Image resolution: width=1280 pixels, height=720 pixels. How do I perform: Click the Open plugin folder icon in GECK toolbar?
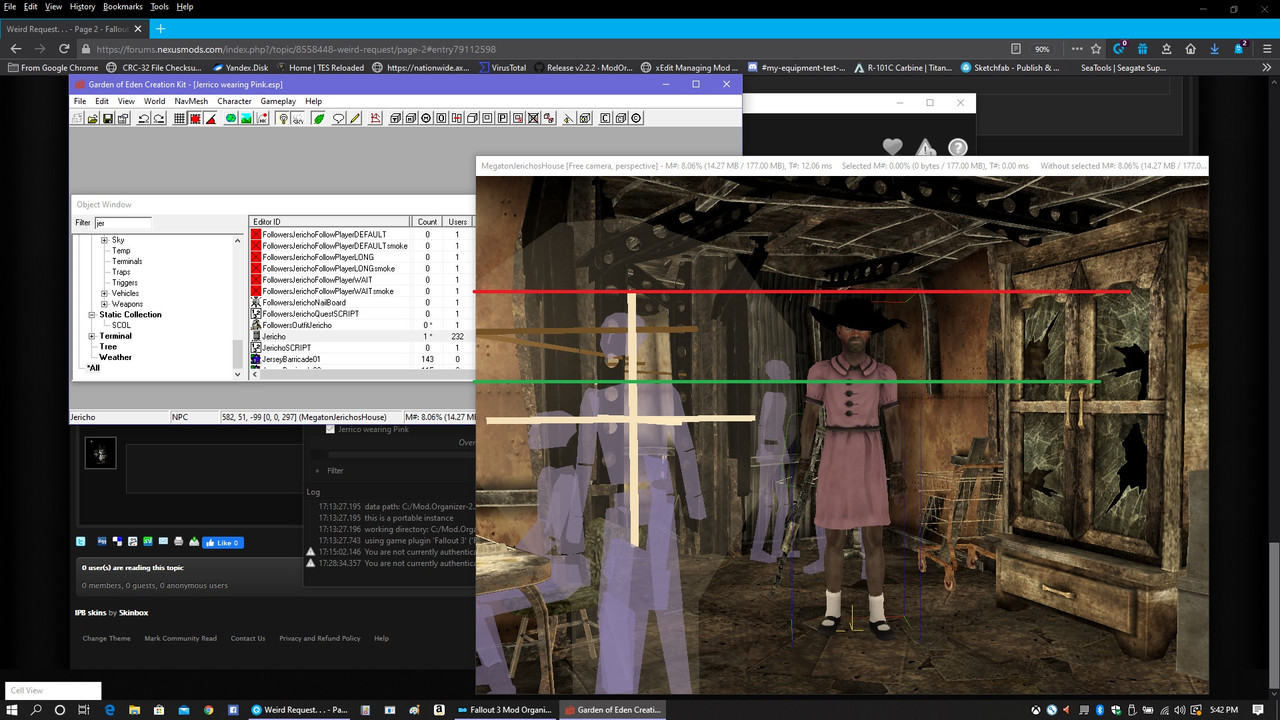click(92, 118)
